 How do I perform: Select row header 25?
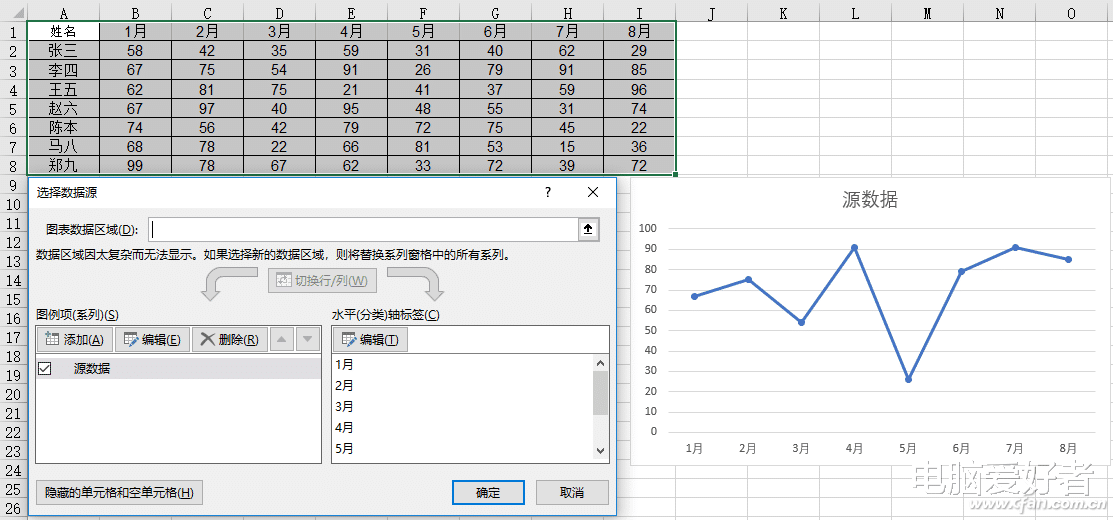click(13, 490)
